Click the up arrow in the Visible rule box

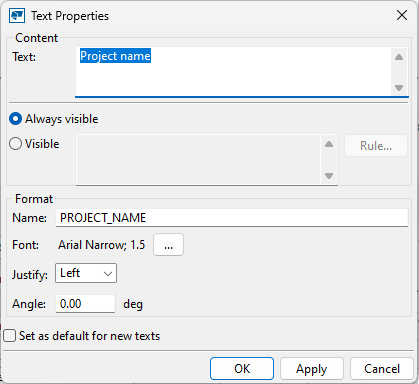pos(329,144)
